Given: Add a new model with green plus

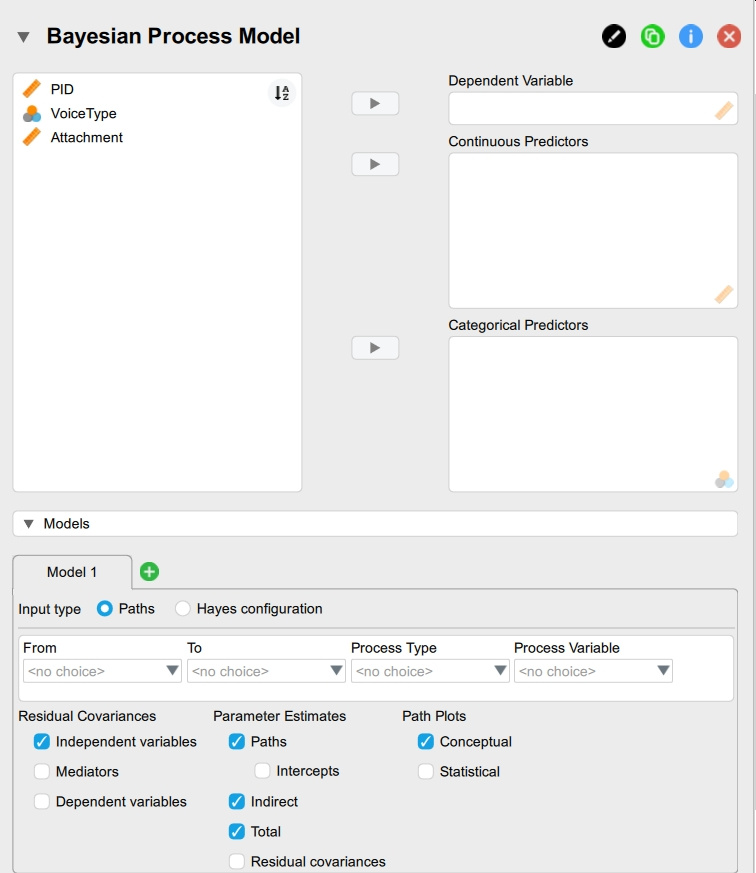Looking at the screenshot, I should (x=149, y=572).
